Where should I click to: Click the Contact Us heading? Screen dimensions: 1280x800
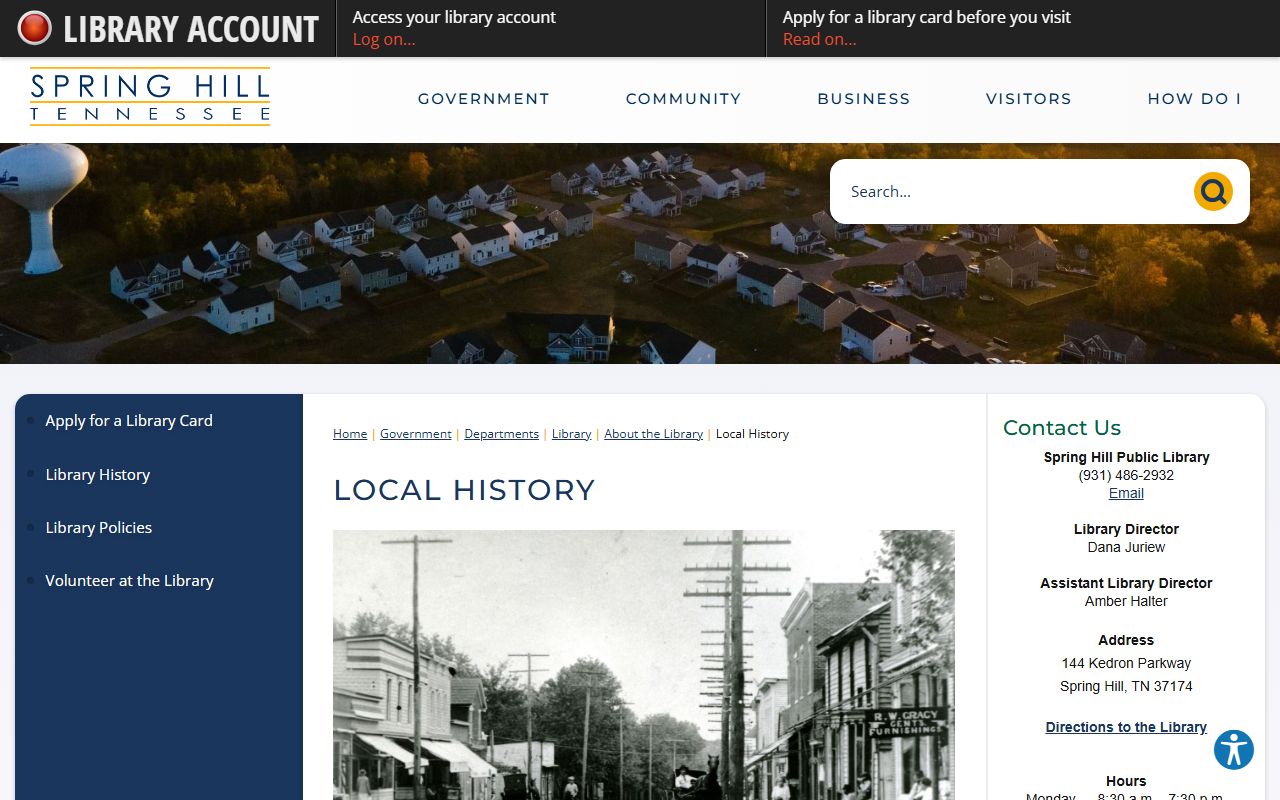tap(1062, 428)
